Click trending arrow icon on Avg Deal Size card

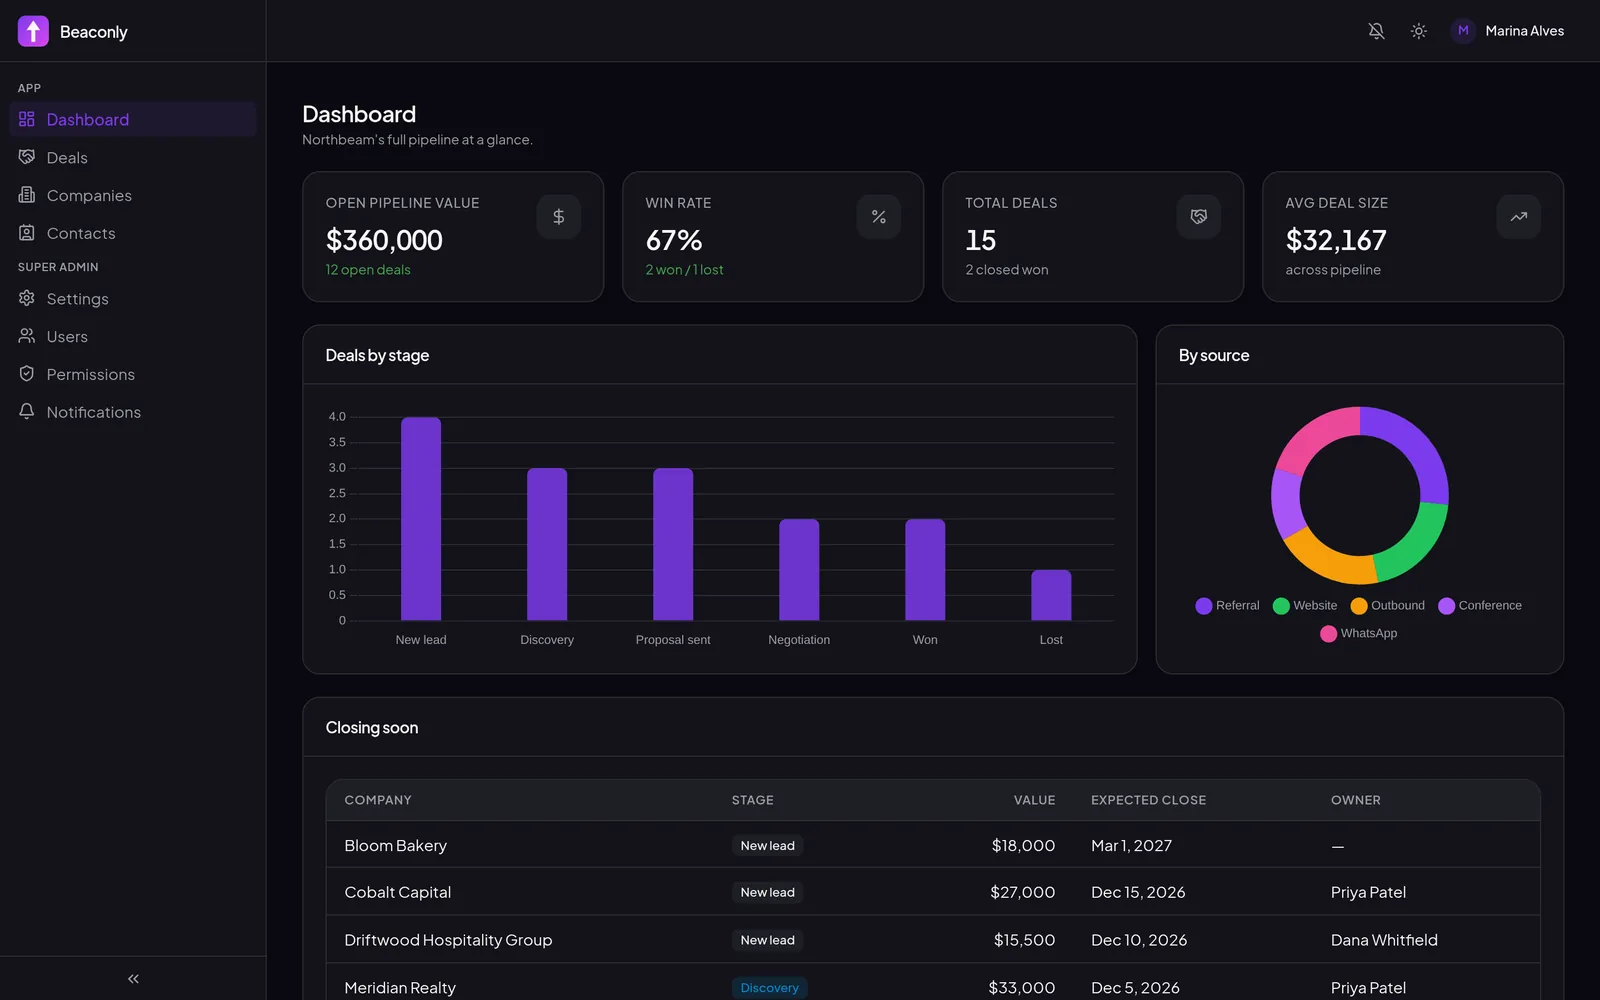click(1519, 217)
